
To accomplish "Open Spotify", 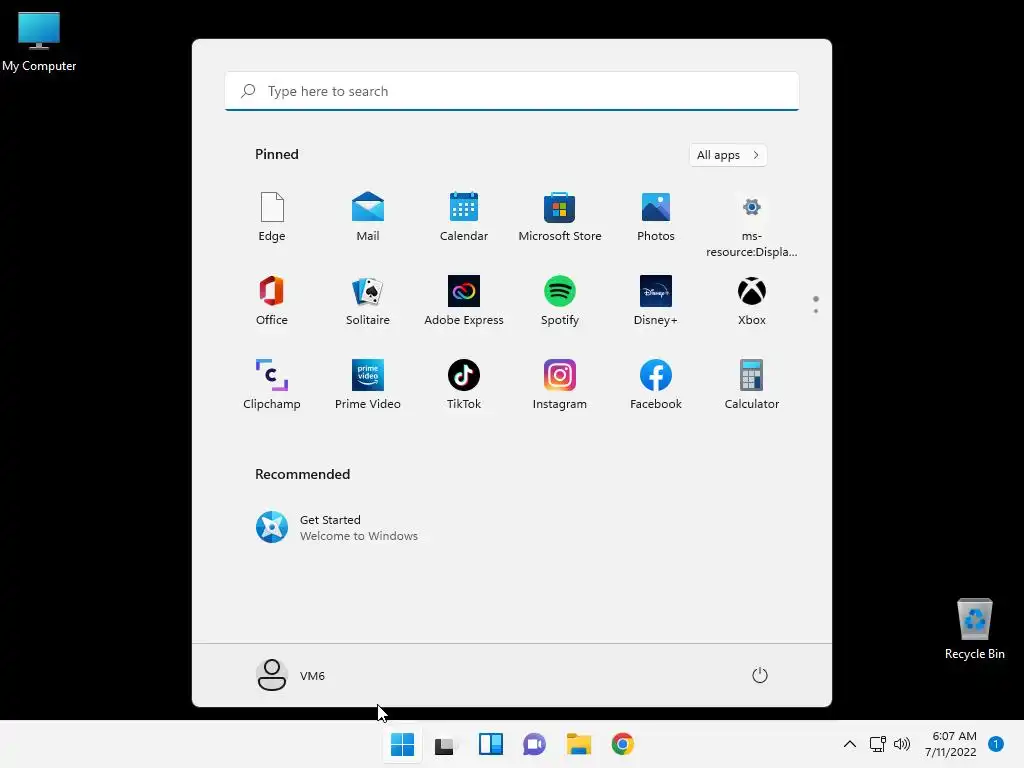I will click(x=560, y=301).
